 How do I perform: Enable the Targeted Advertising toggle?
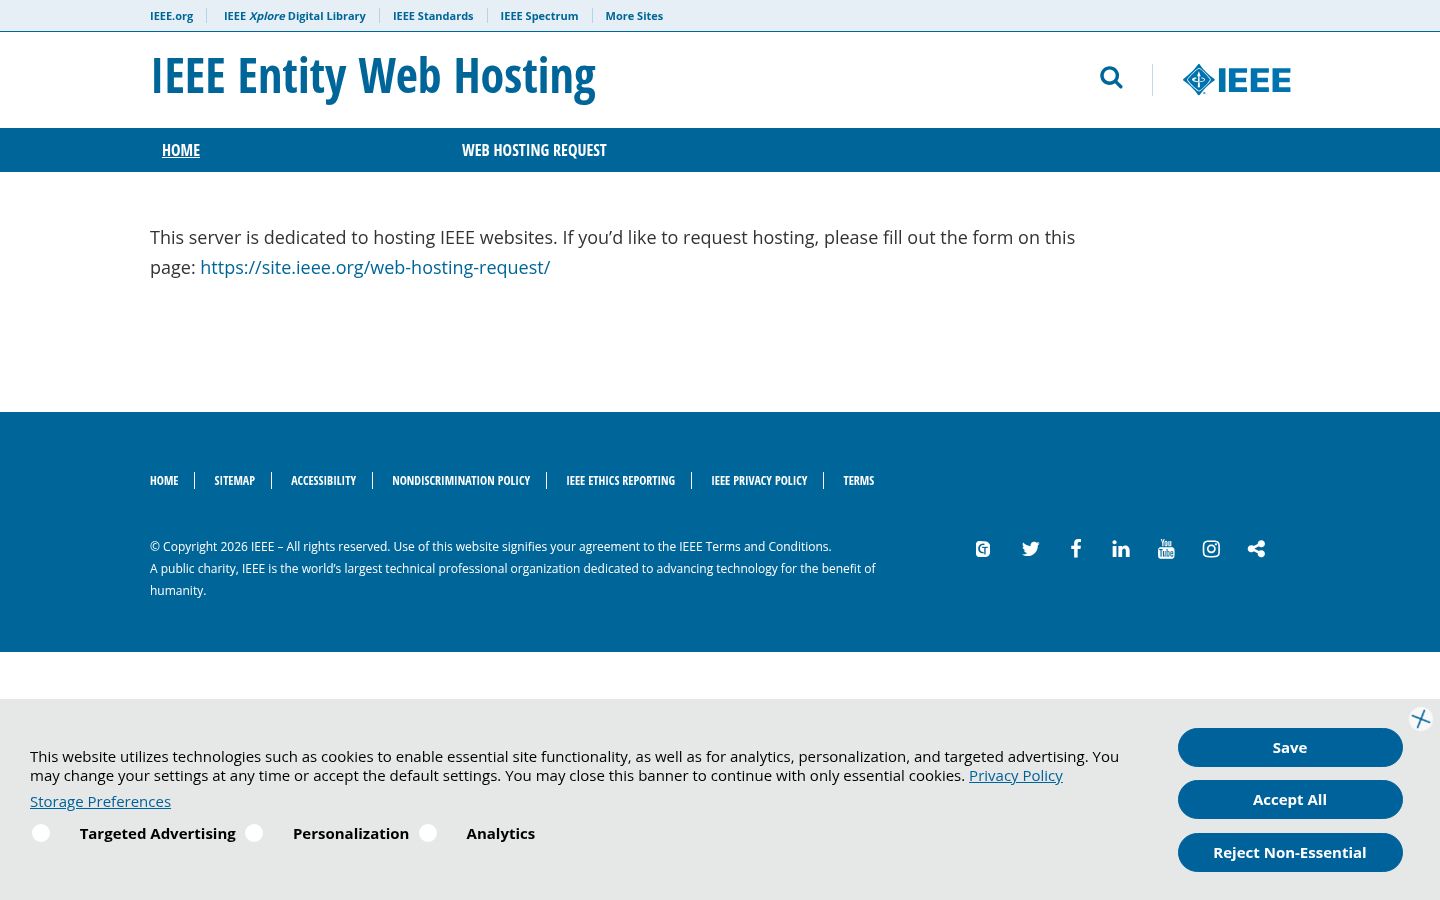click(x=41, y=833)
